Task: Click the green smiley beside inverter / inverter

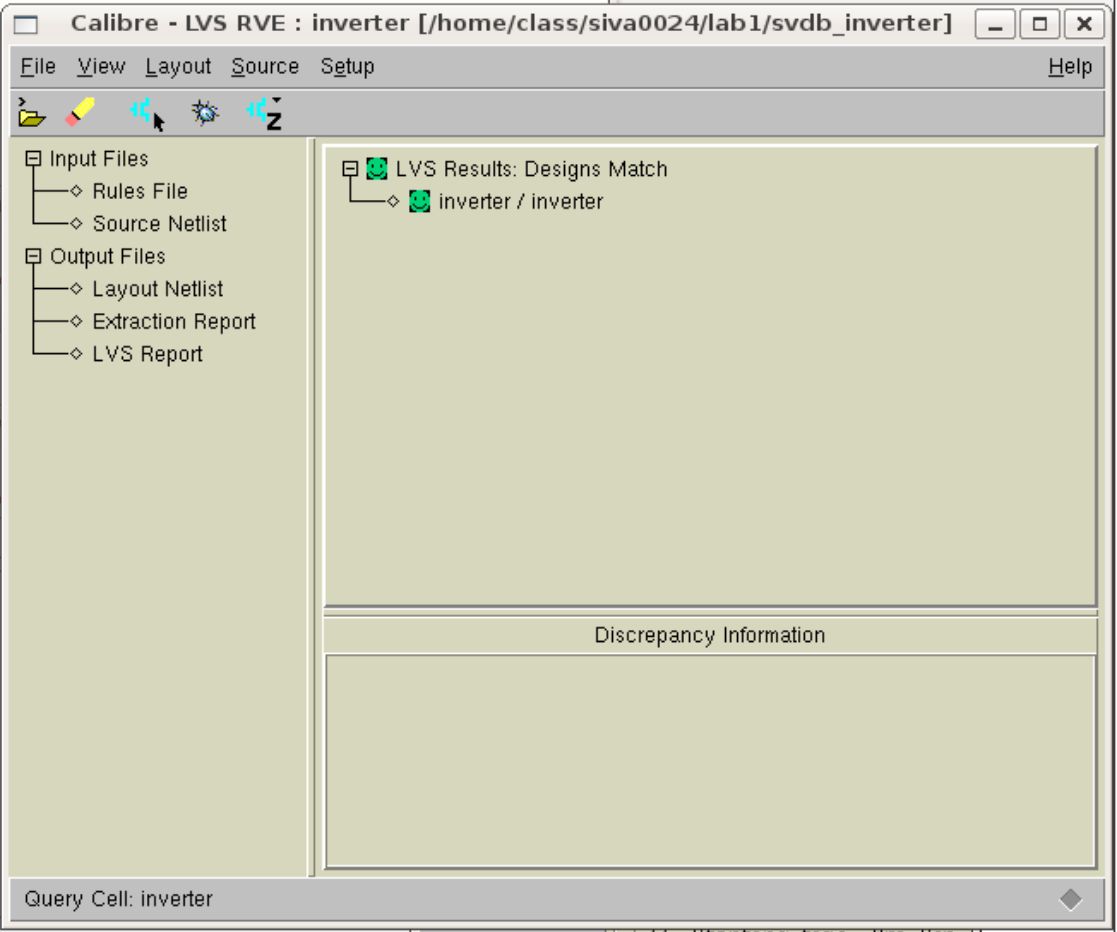Action: point(420,201)
